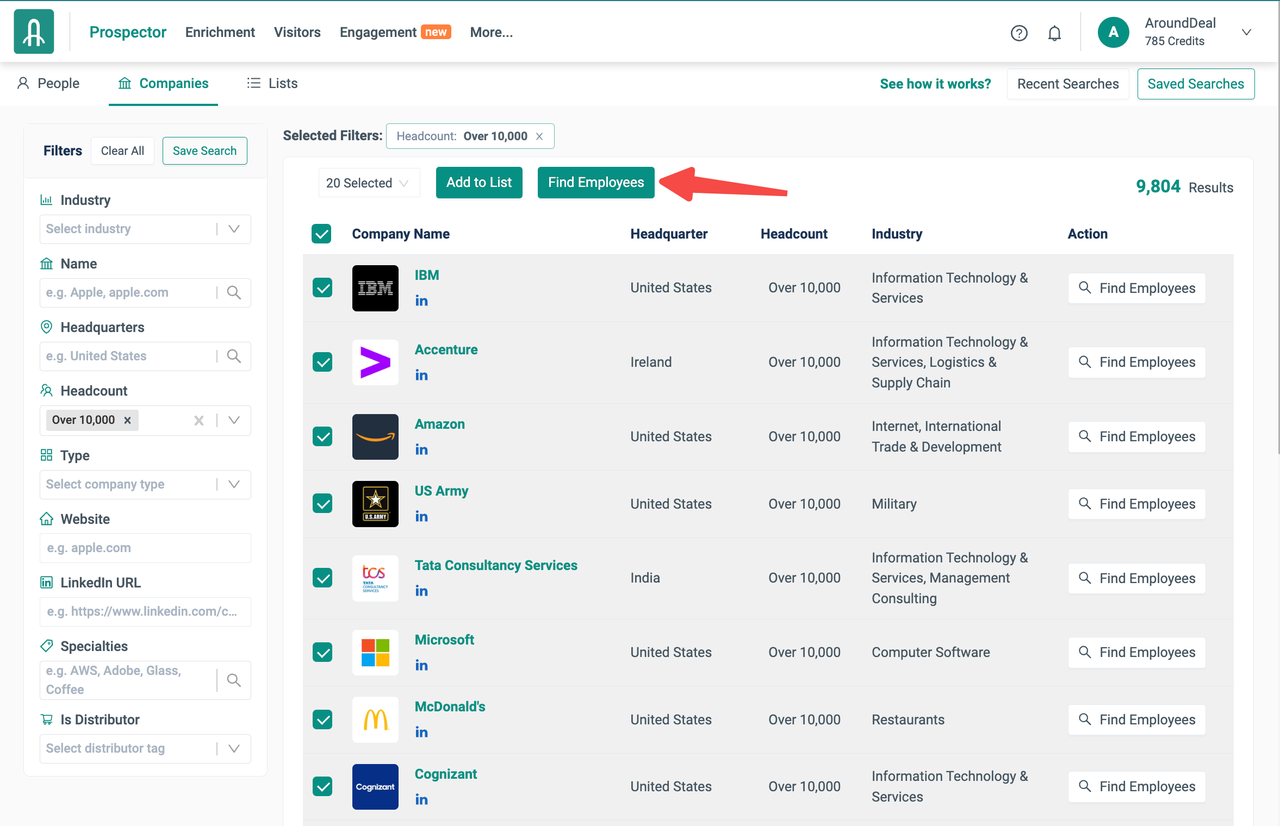Open the notifications bell icon

pyautogui.click(x=1054, y=33)
